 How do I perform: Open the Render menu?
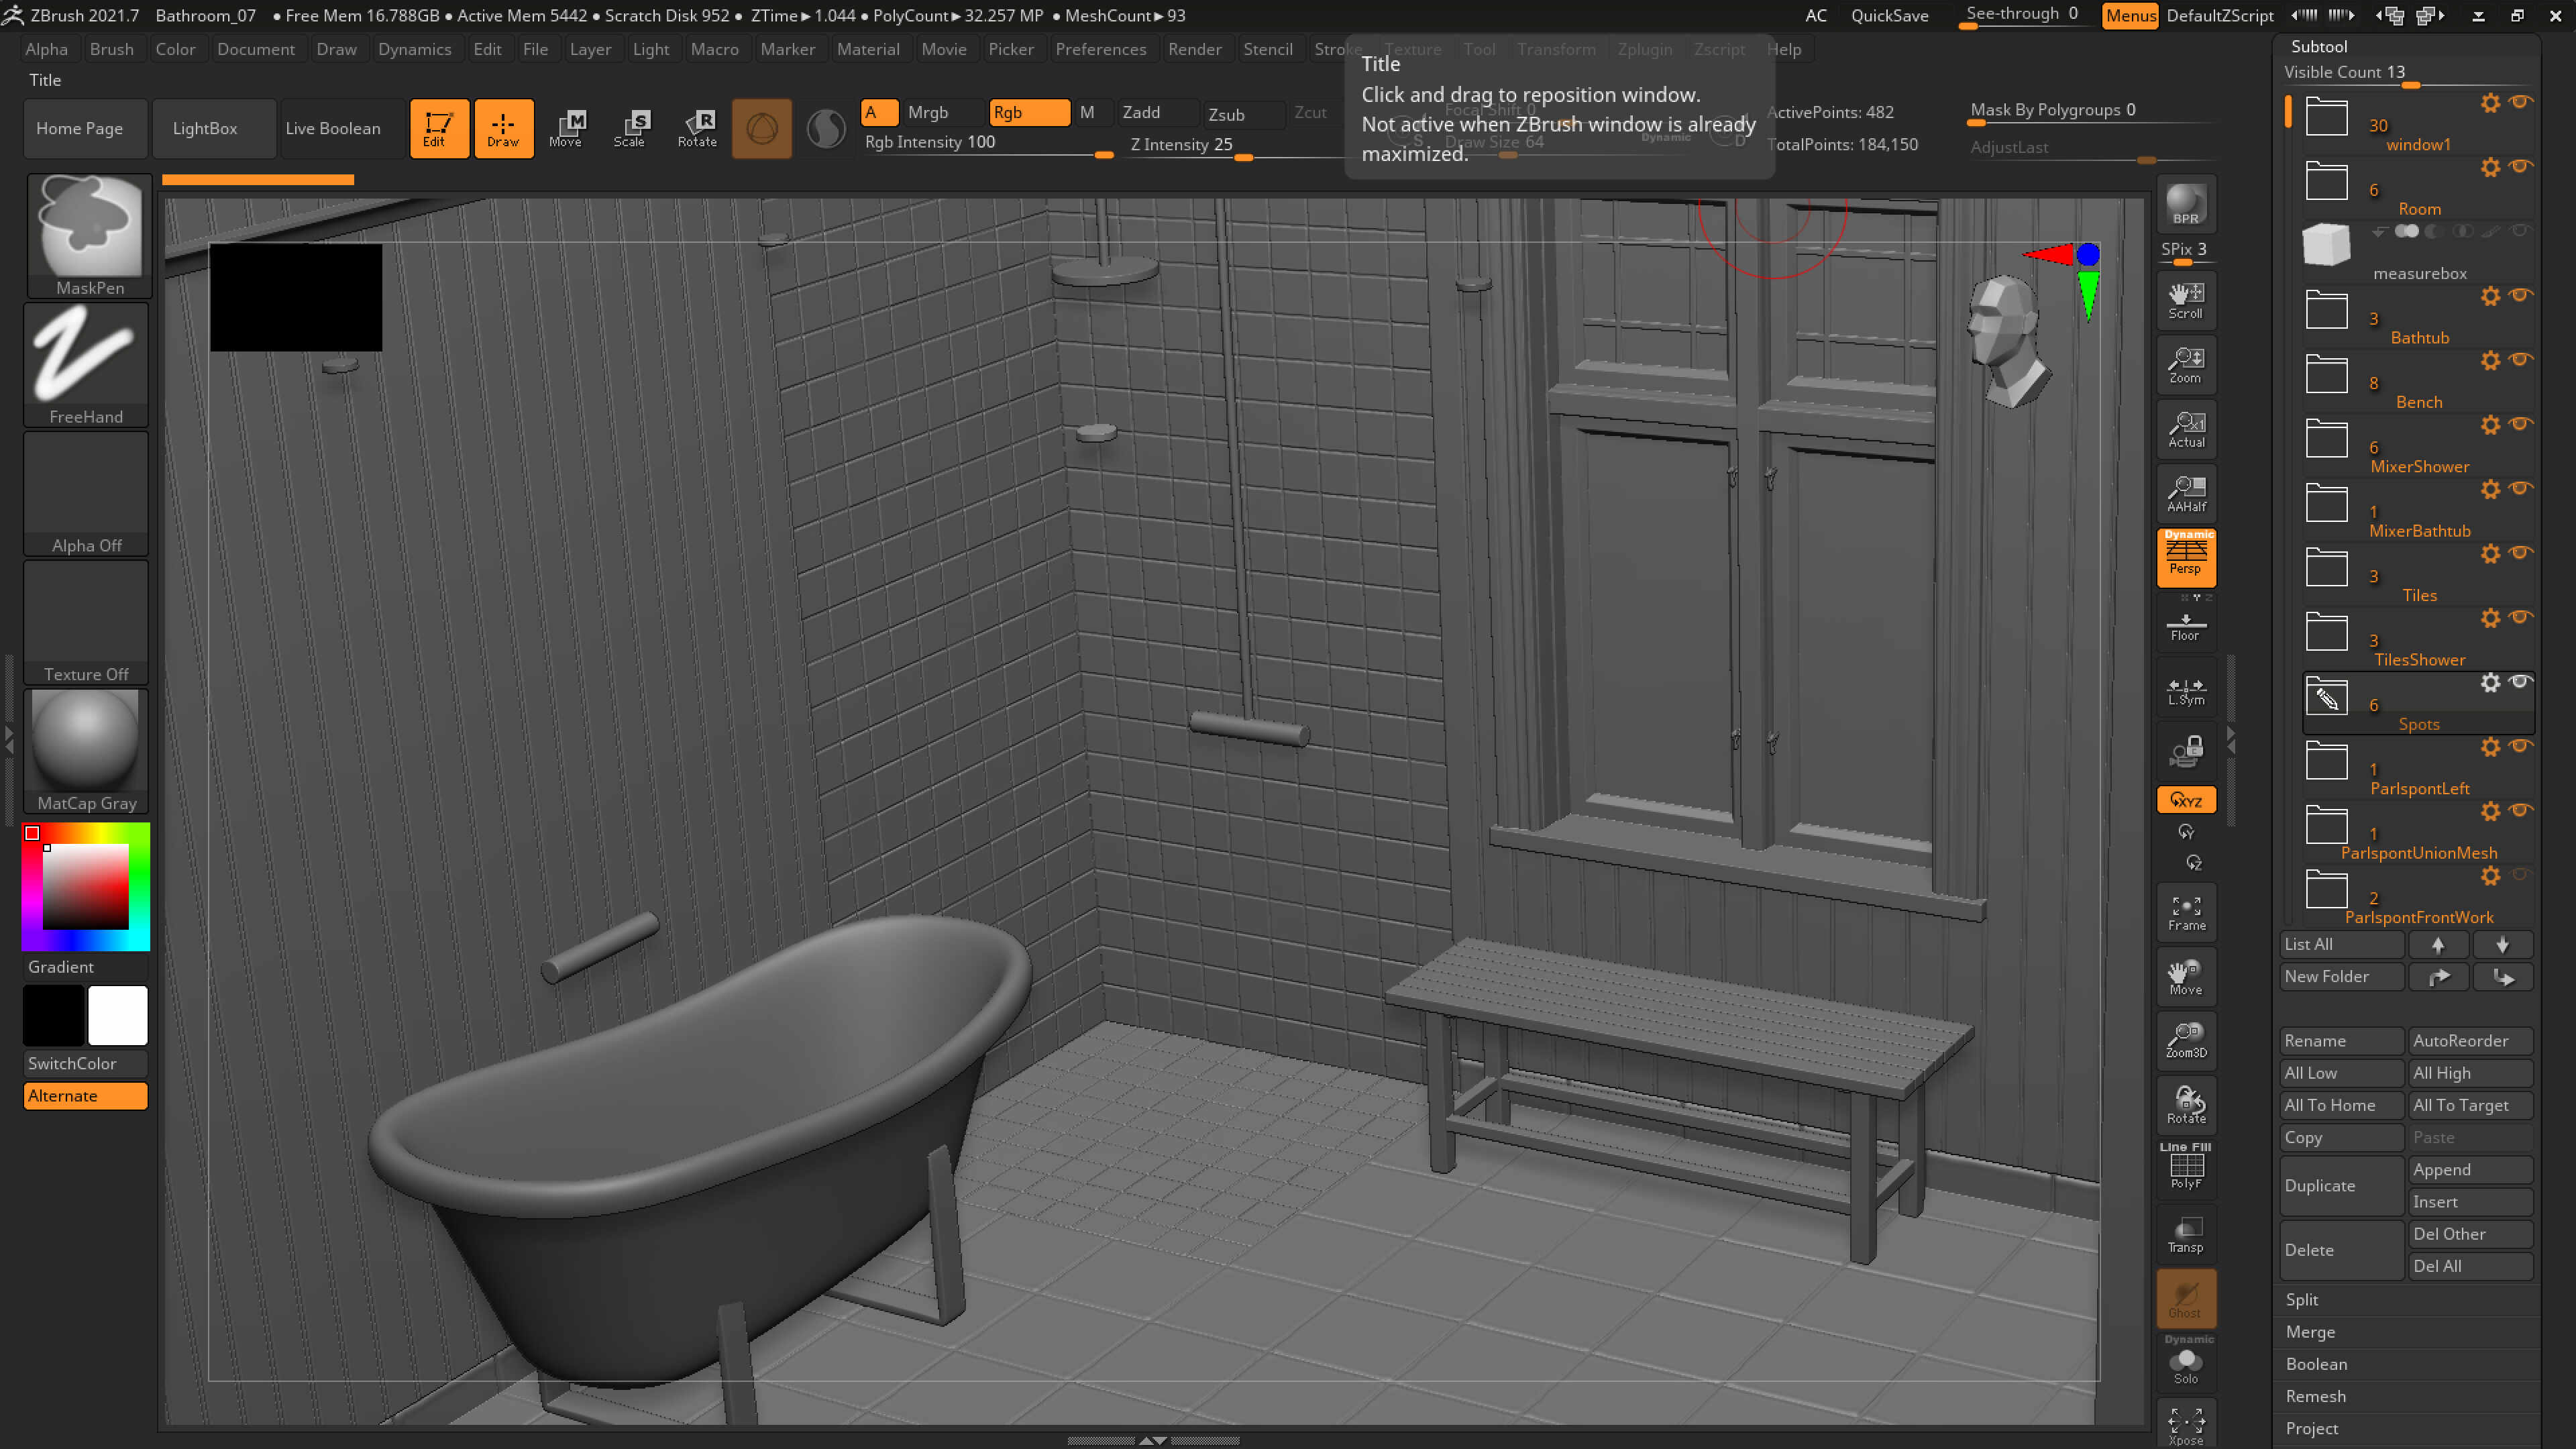1194,49
